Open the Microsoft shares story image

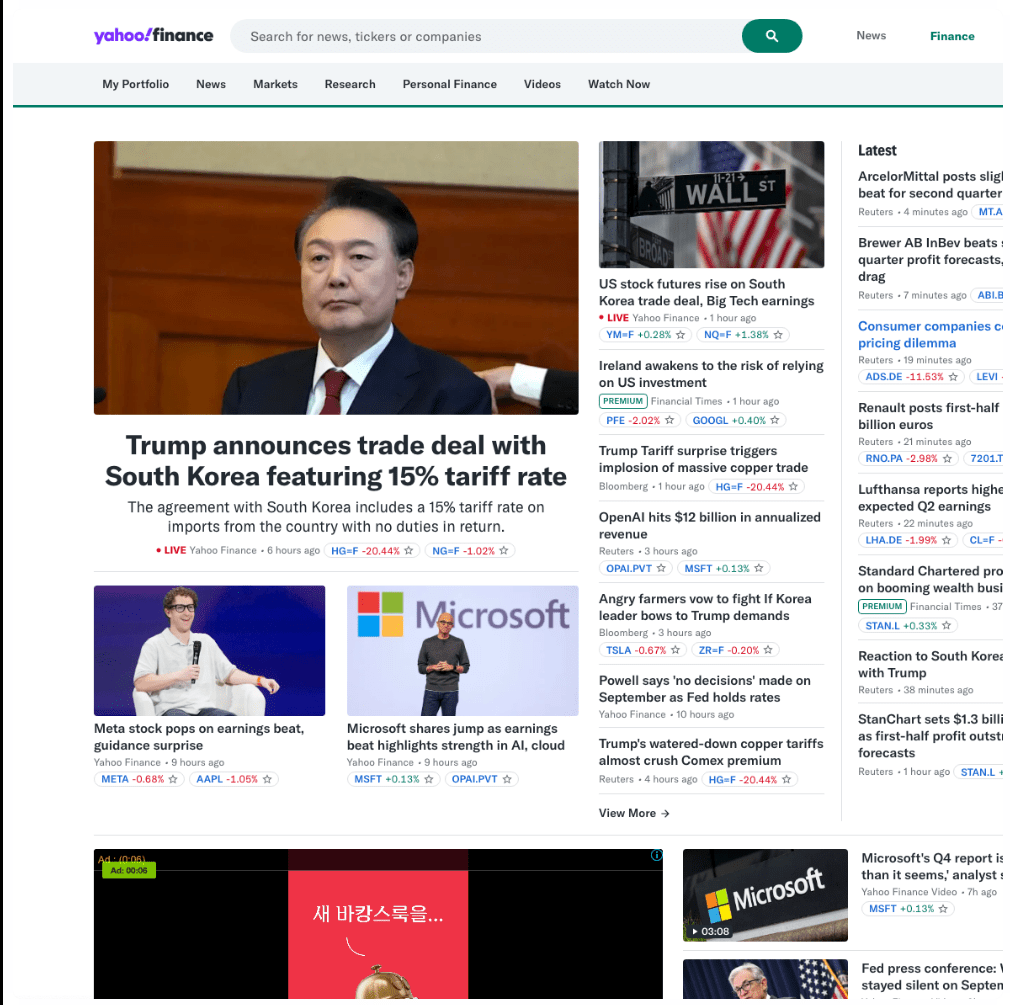462,651
